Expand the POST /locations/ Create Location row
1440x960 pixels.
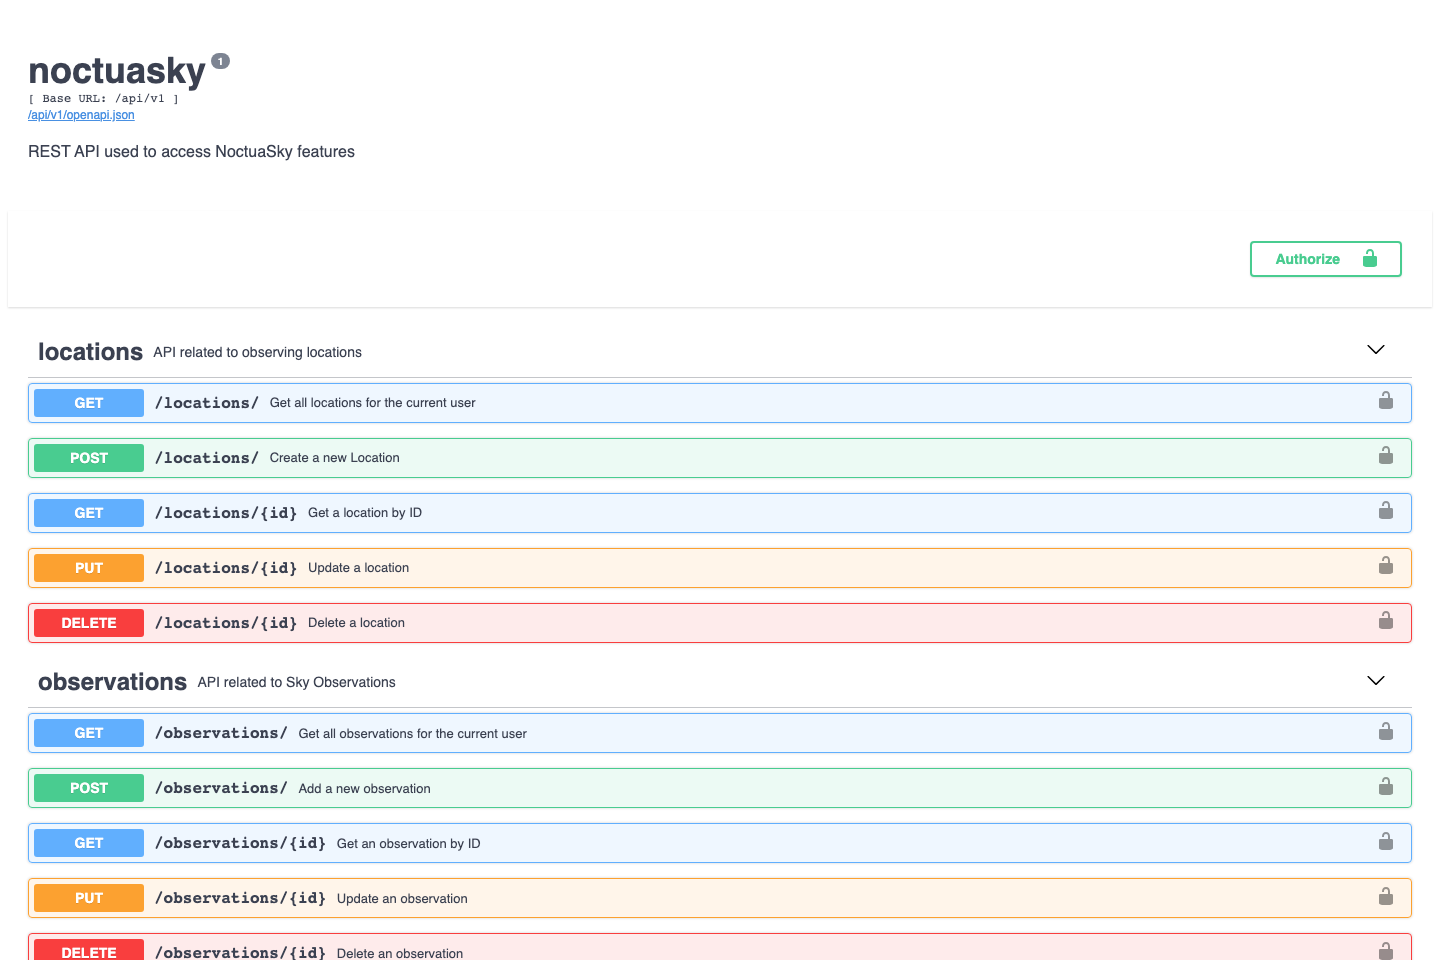coord(600,457)
